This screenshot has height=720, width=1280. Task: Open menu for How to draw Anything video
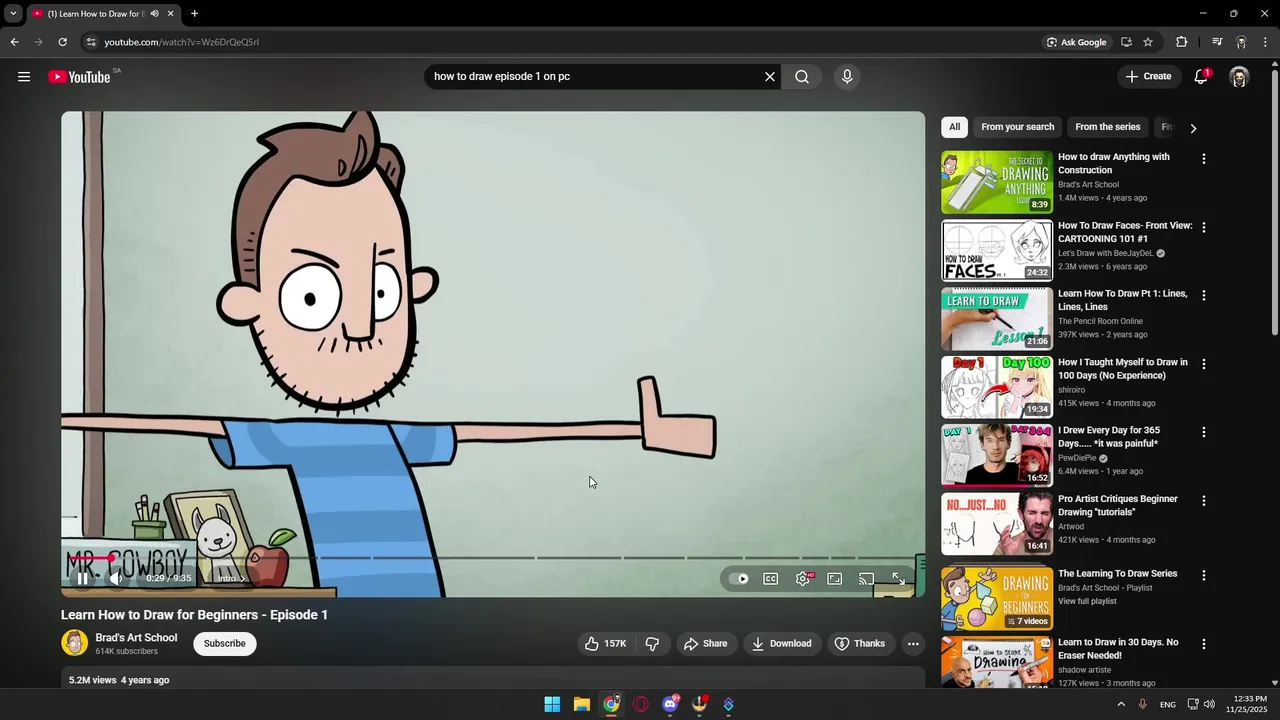[x=1203, y=159]
